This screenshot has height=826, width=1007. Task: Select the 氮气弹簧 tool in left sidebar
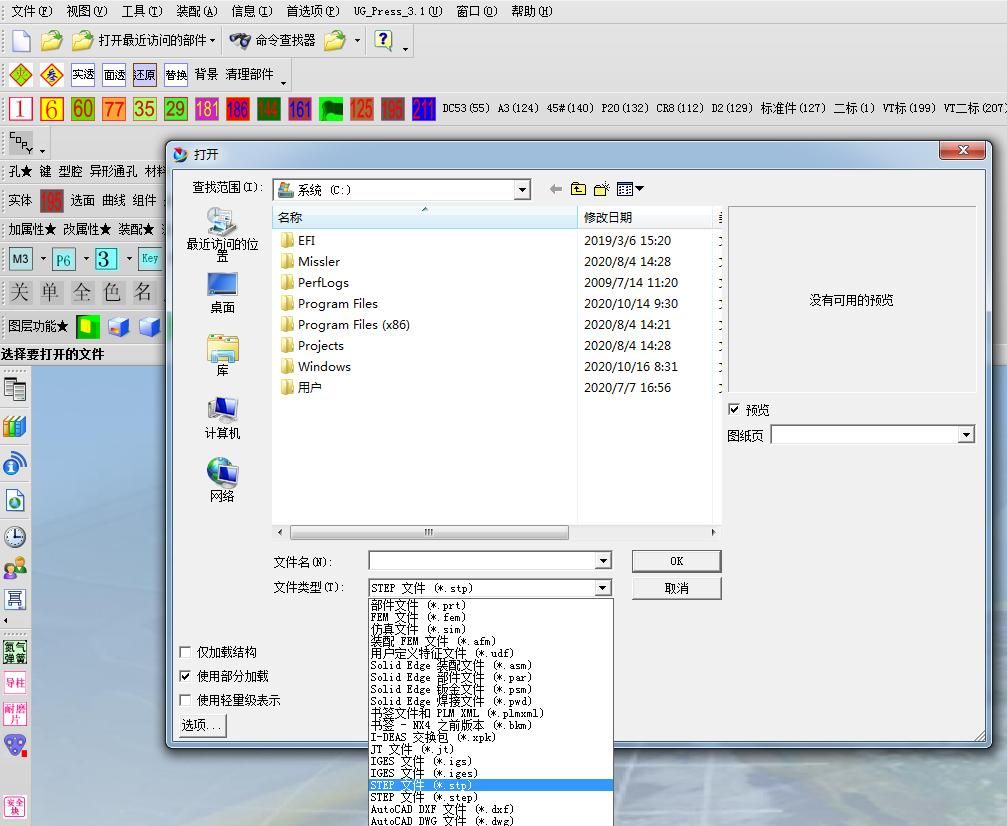[x=15, y=652]
